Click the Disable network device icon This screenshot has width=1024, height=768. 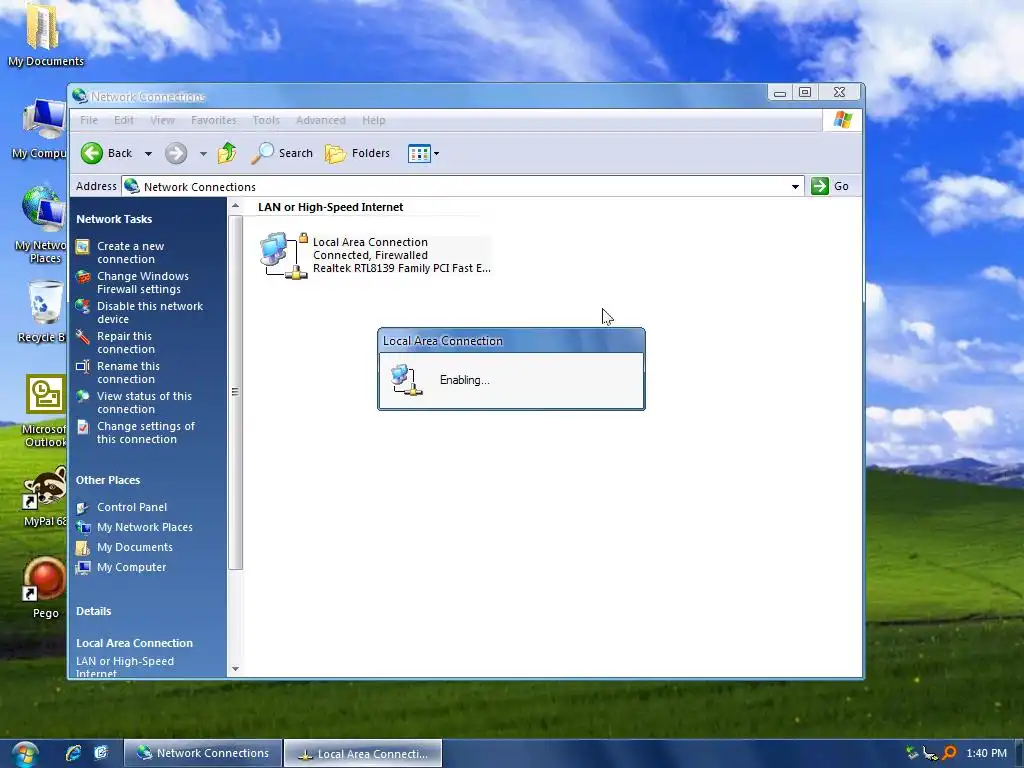point(82,306)
